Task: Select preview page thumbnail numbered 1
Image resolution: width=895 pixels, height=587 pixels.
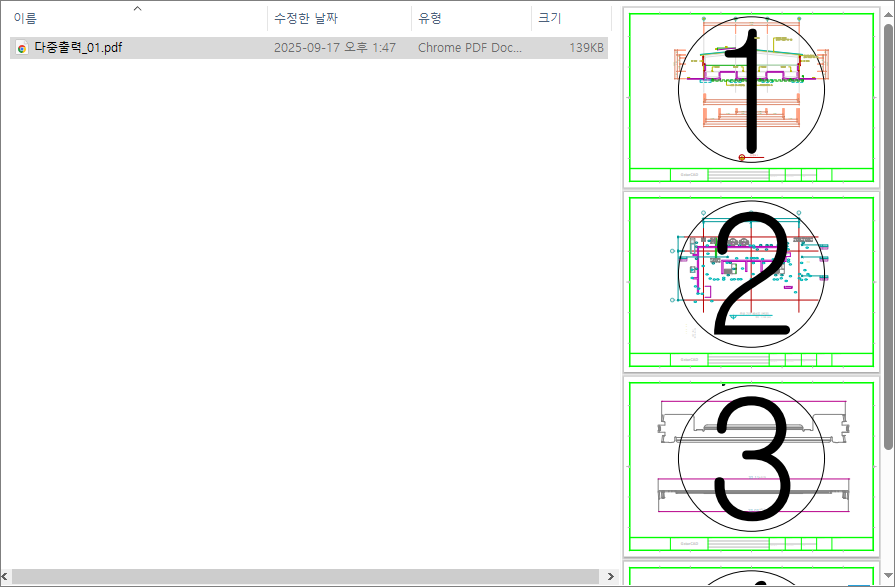Action: coord(751,98)
